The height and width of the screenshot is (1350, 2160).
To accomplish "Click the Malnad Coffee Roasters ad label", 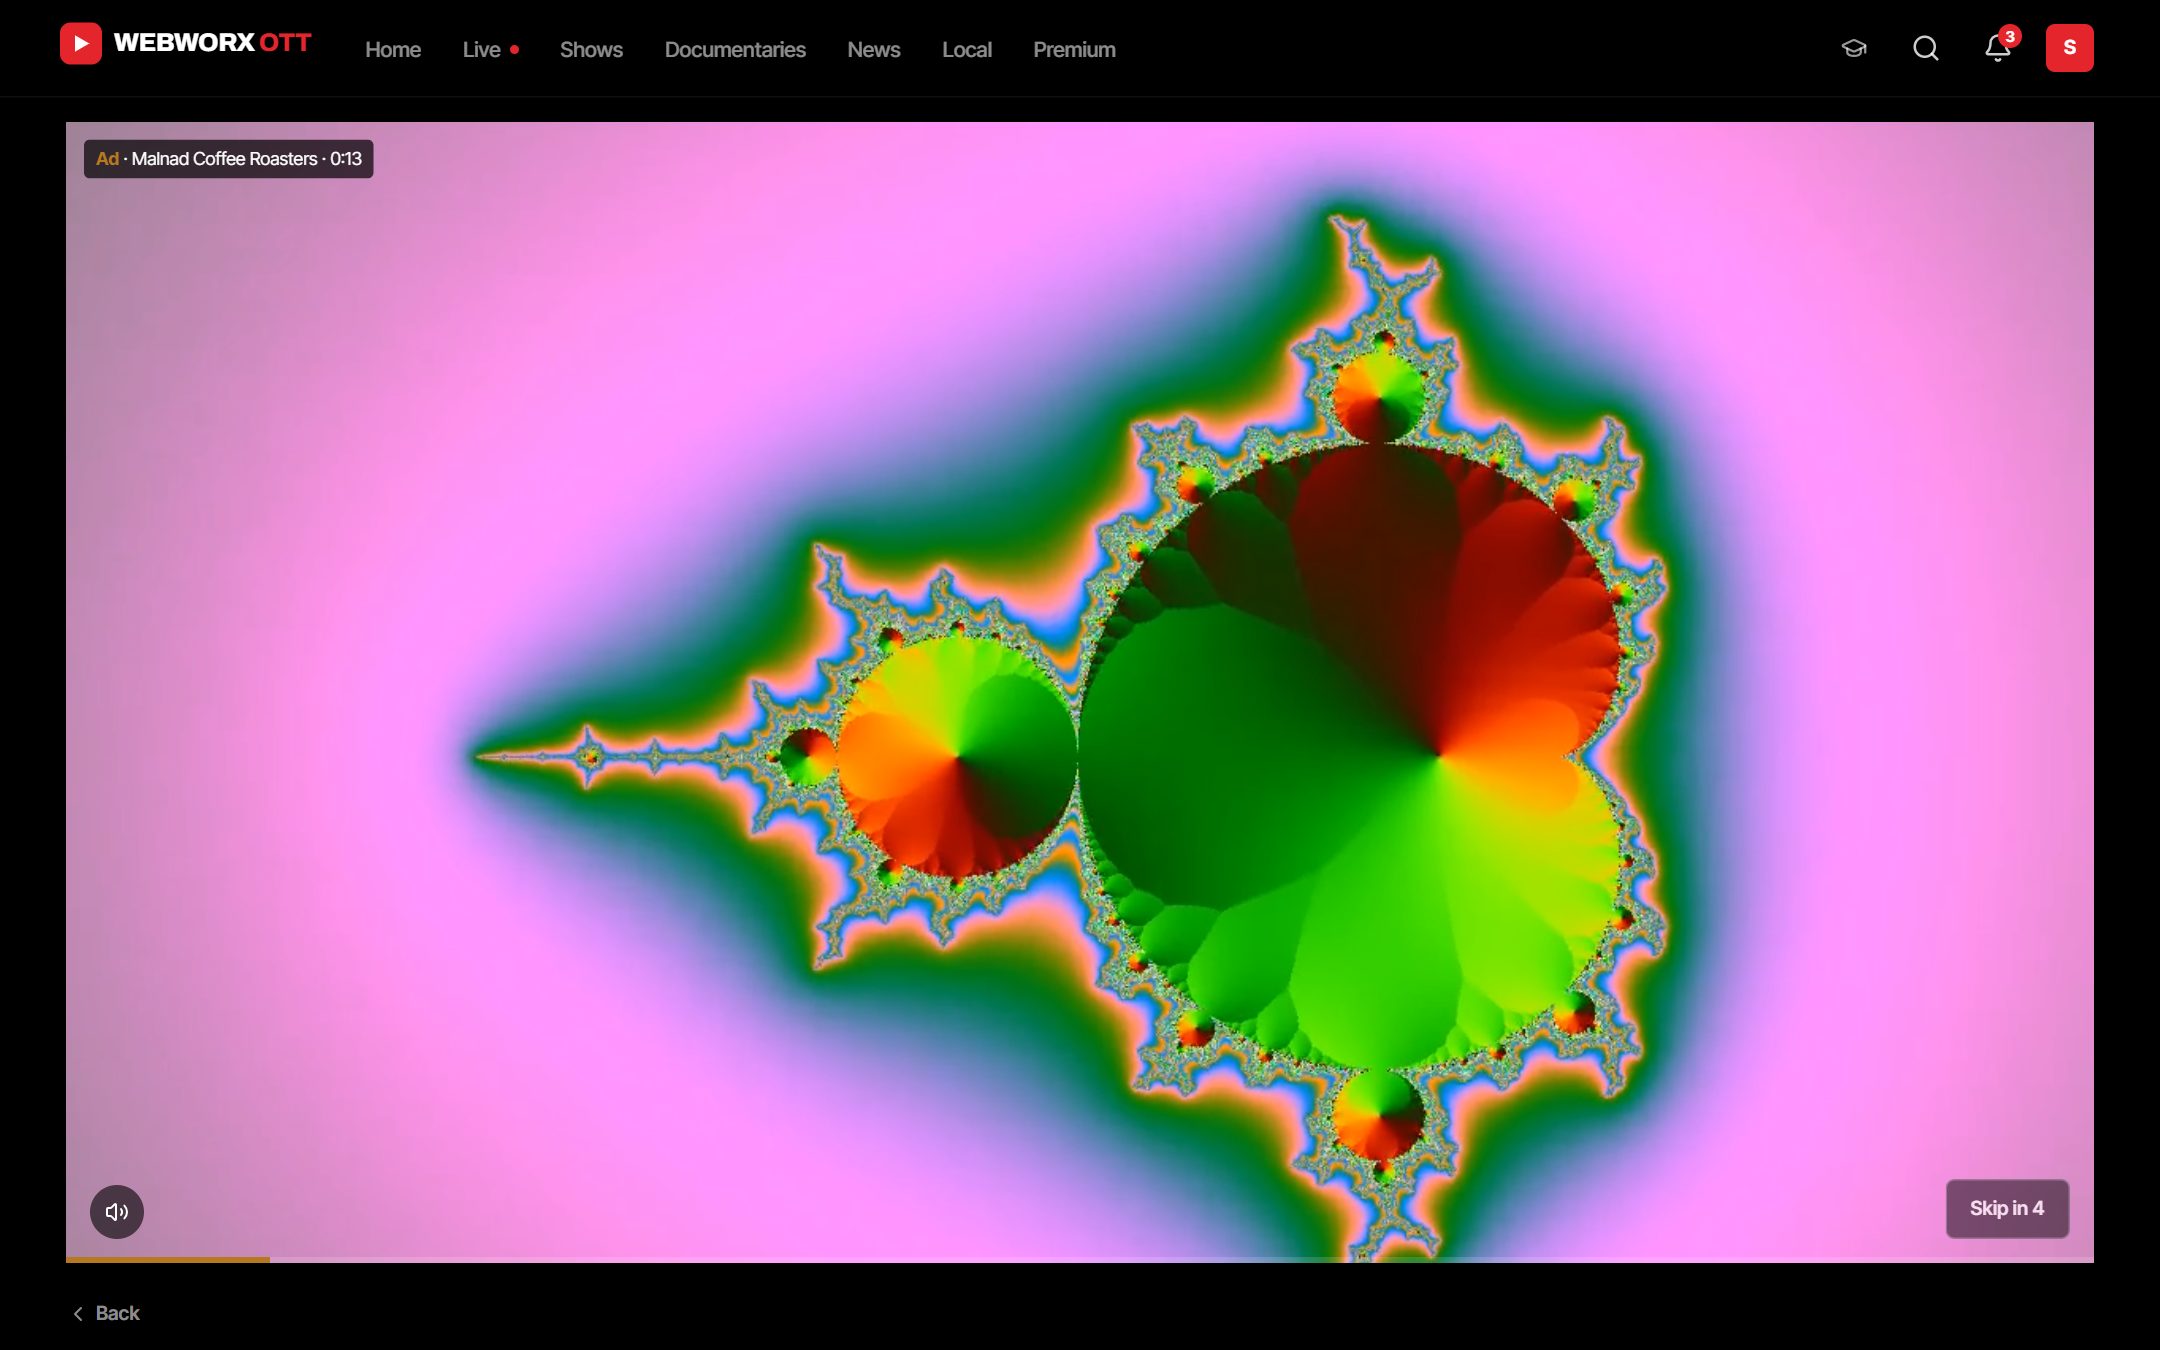I will coord(228,159).
